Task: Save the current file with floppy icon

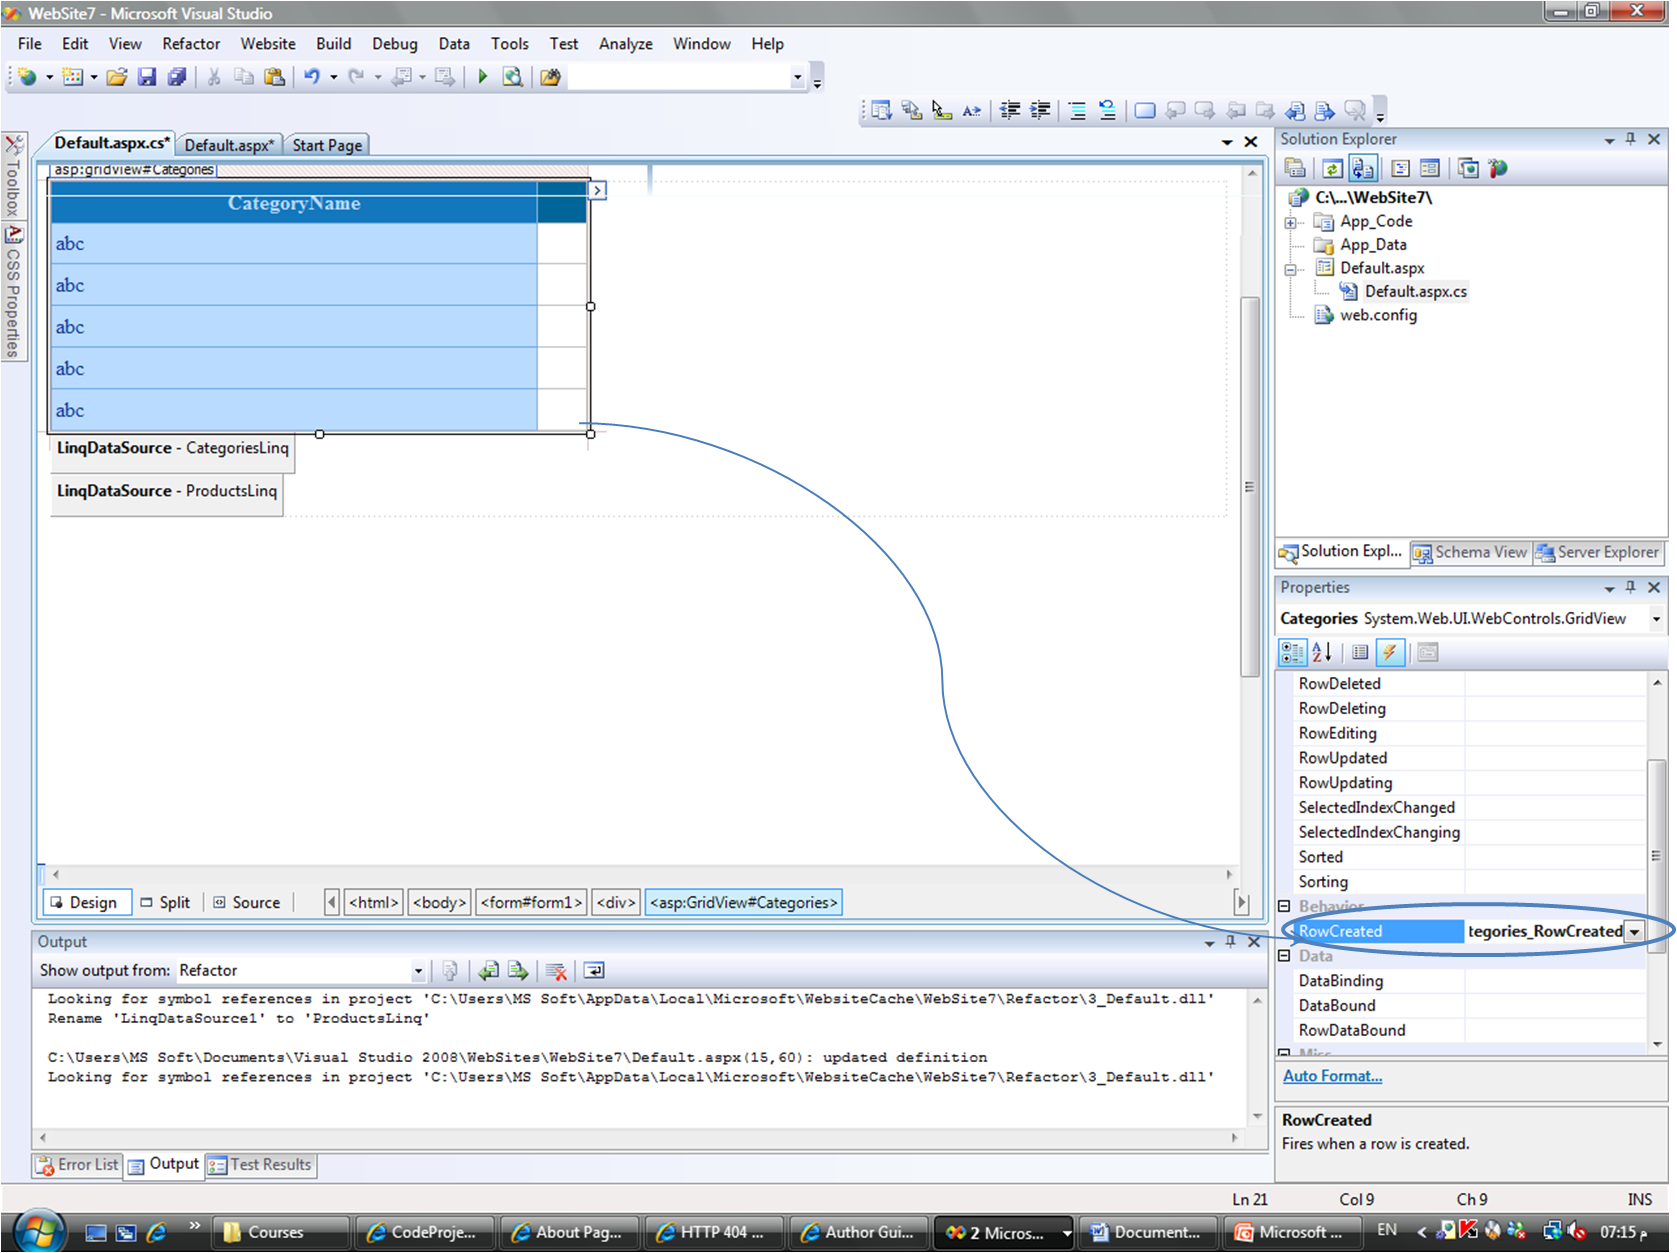Action: coord(147,77)
